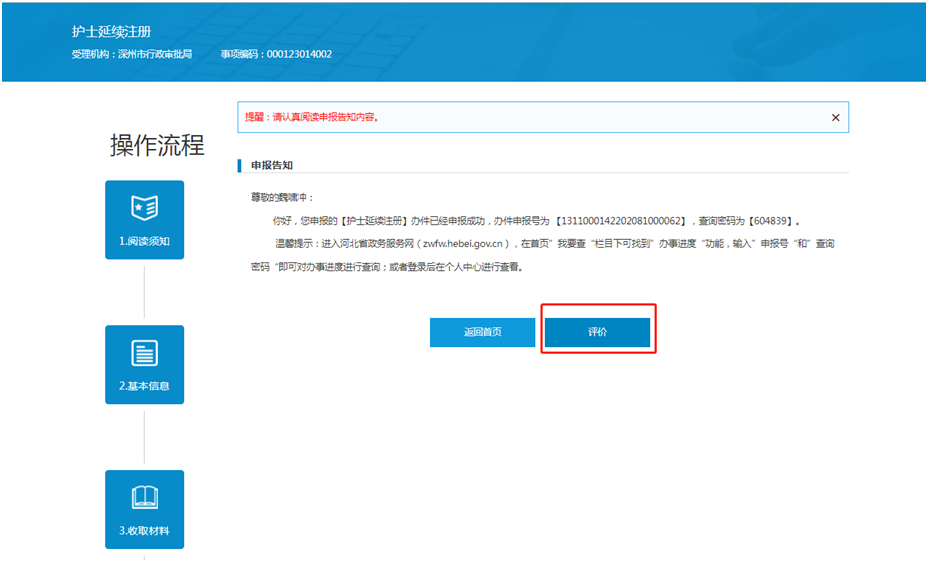Click the zwfw.hebei.gov.cn web address
The image size is (928, 562).
coord(463,243)
